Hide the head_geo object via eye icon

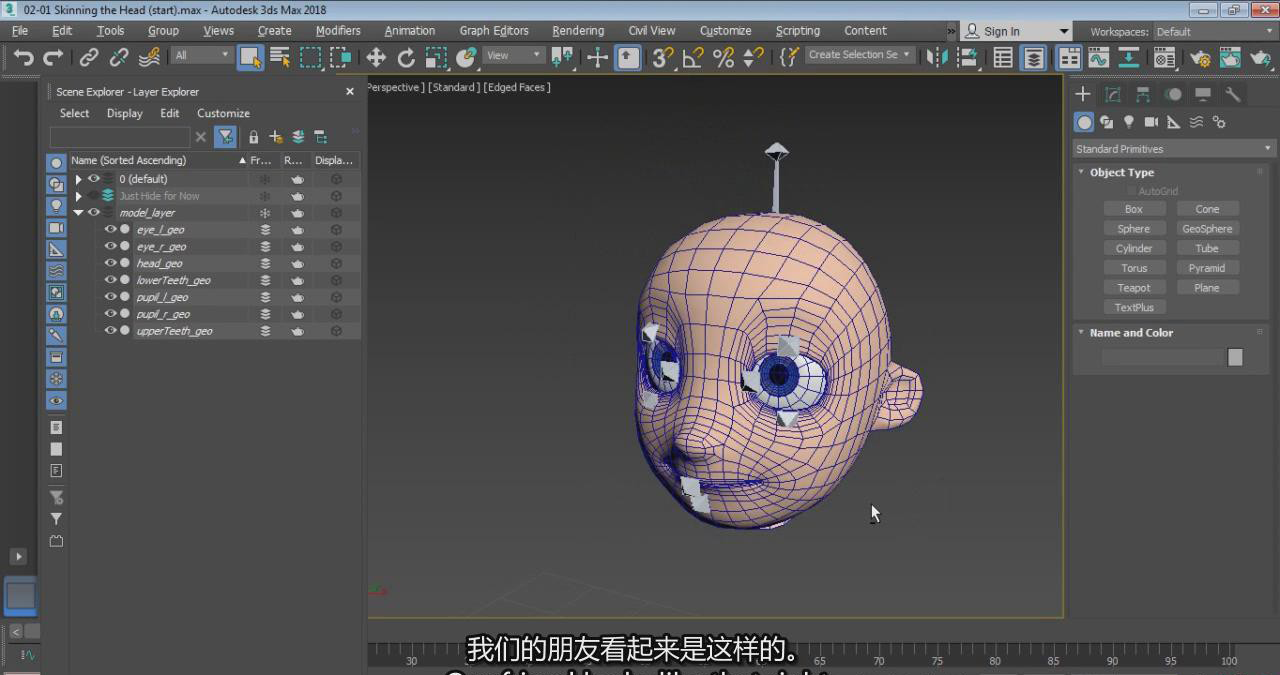[110, 263]
